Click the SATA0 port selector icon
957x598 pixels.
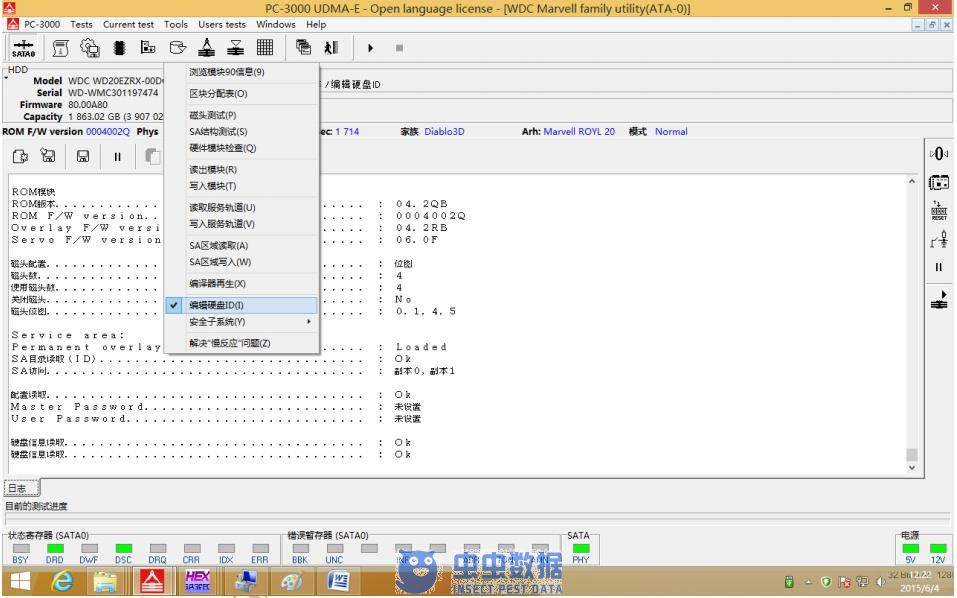tap(23, 48)
